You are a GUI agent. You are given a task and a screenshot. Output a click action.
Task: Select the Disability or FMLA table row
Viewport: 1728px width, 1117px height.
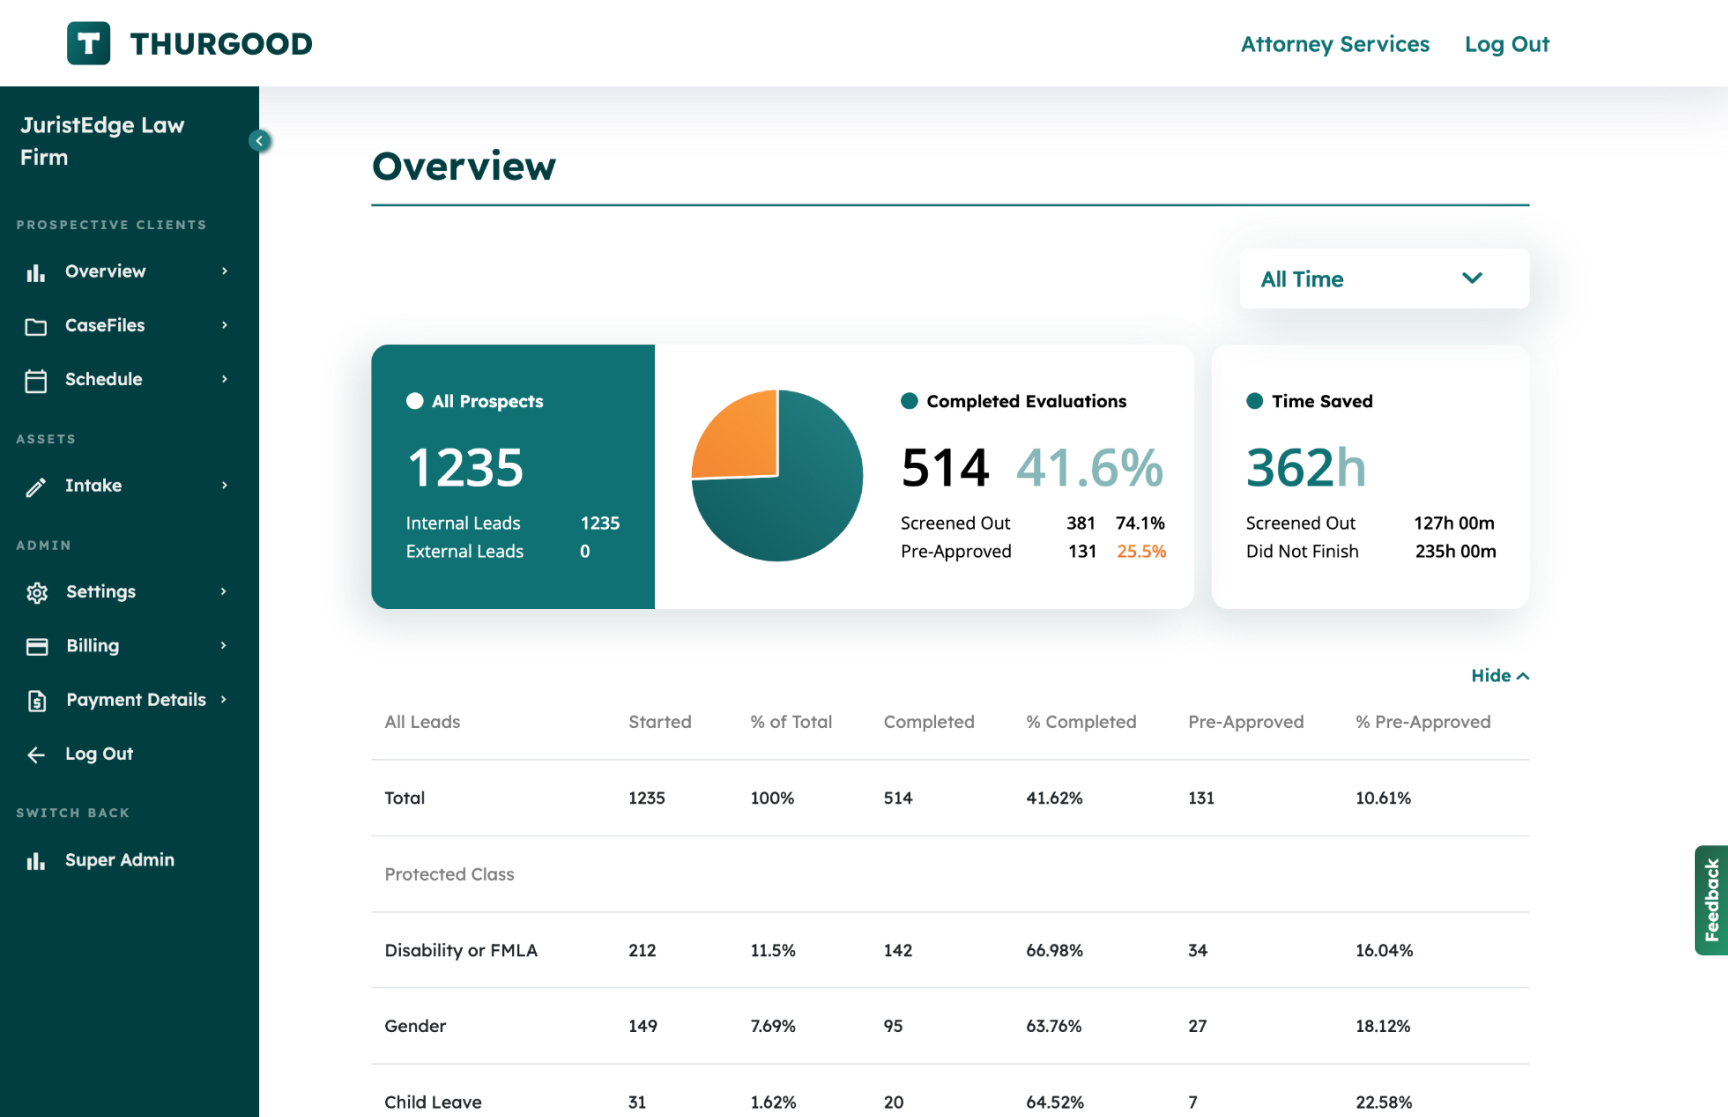pyautogui.click(x=949, y=950)
